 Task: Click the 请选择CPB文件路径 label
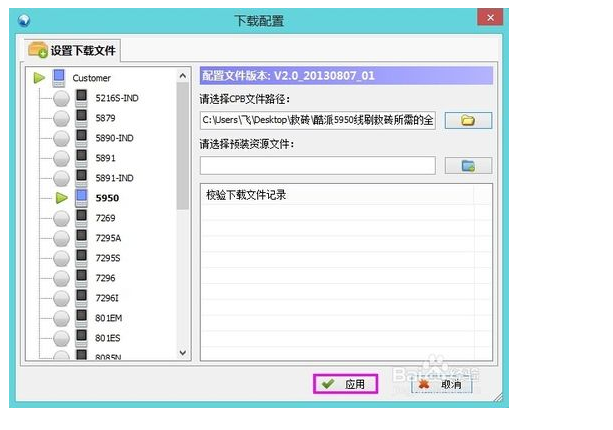point(245,99)
